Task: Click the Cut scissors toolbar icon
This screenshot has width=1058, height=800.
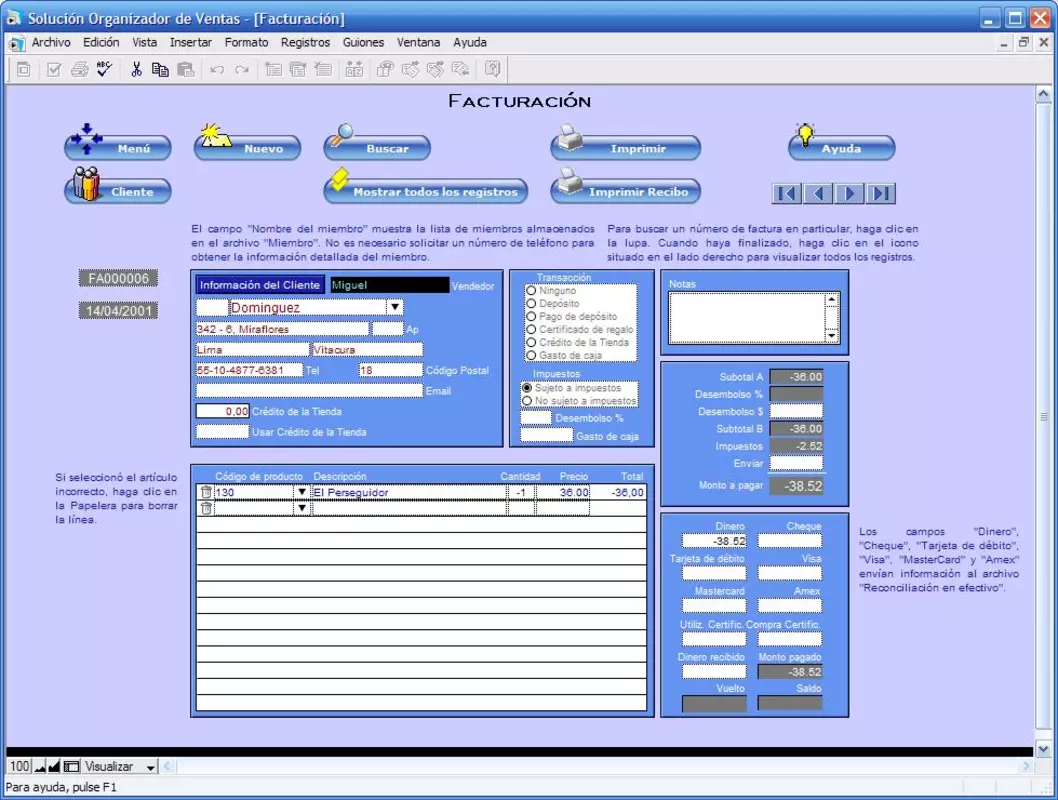Action: [x=136, y=69]
